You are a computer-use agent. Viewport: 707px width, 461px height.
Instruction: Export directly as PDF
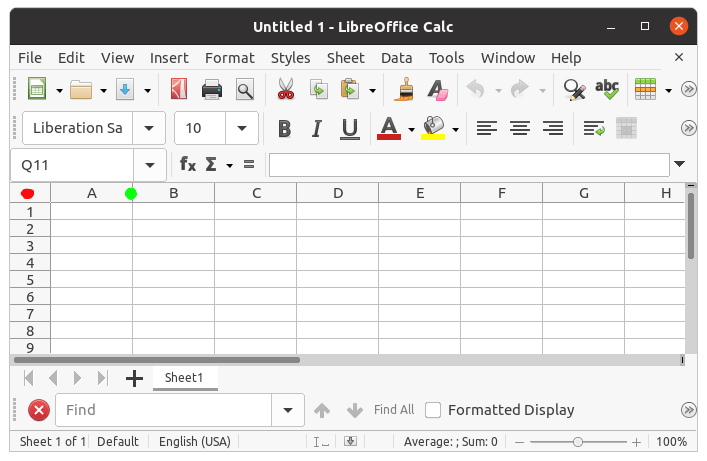pyautogui.click(x=179, y=89)
